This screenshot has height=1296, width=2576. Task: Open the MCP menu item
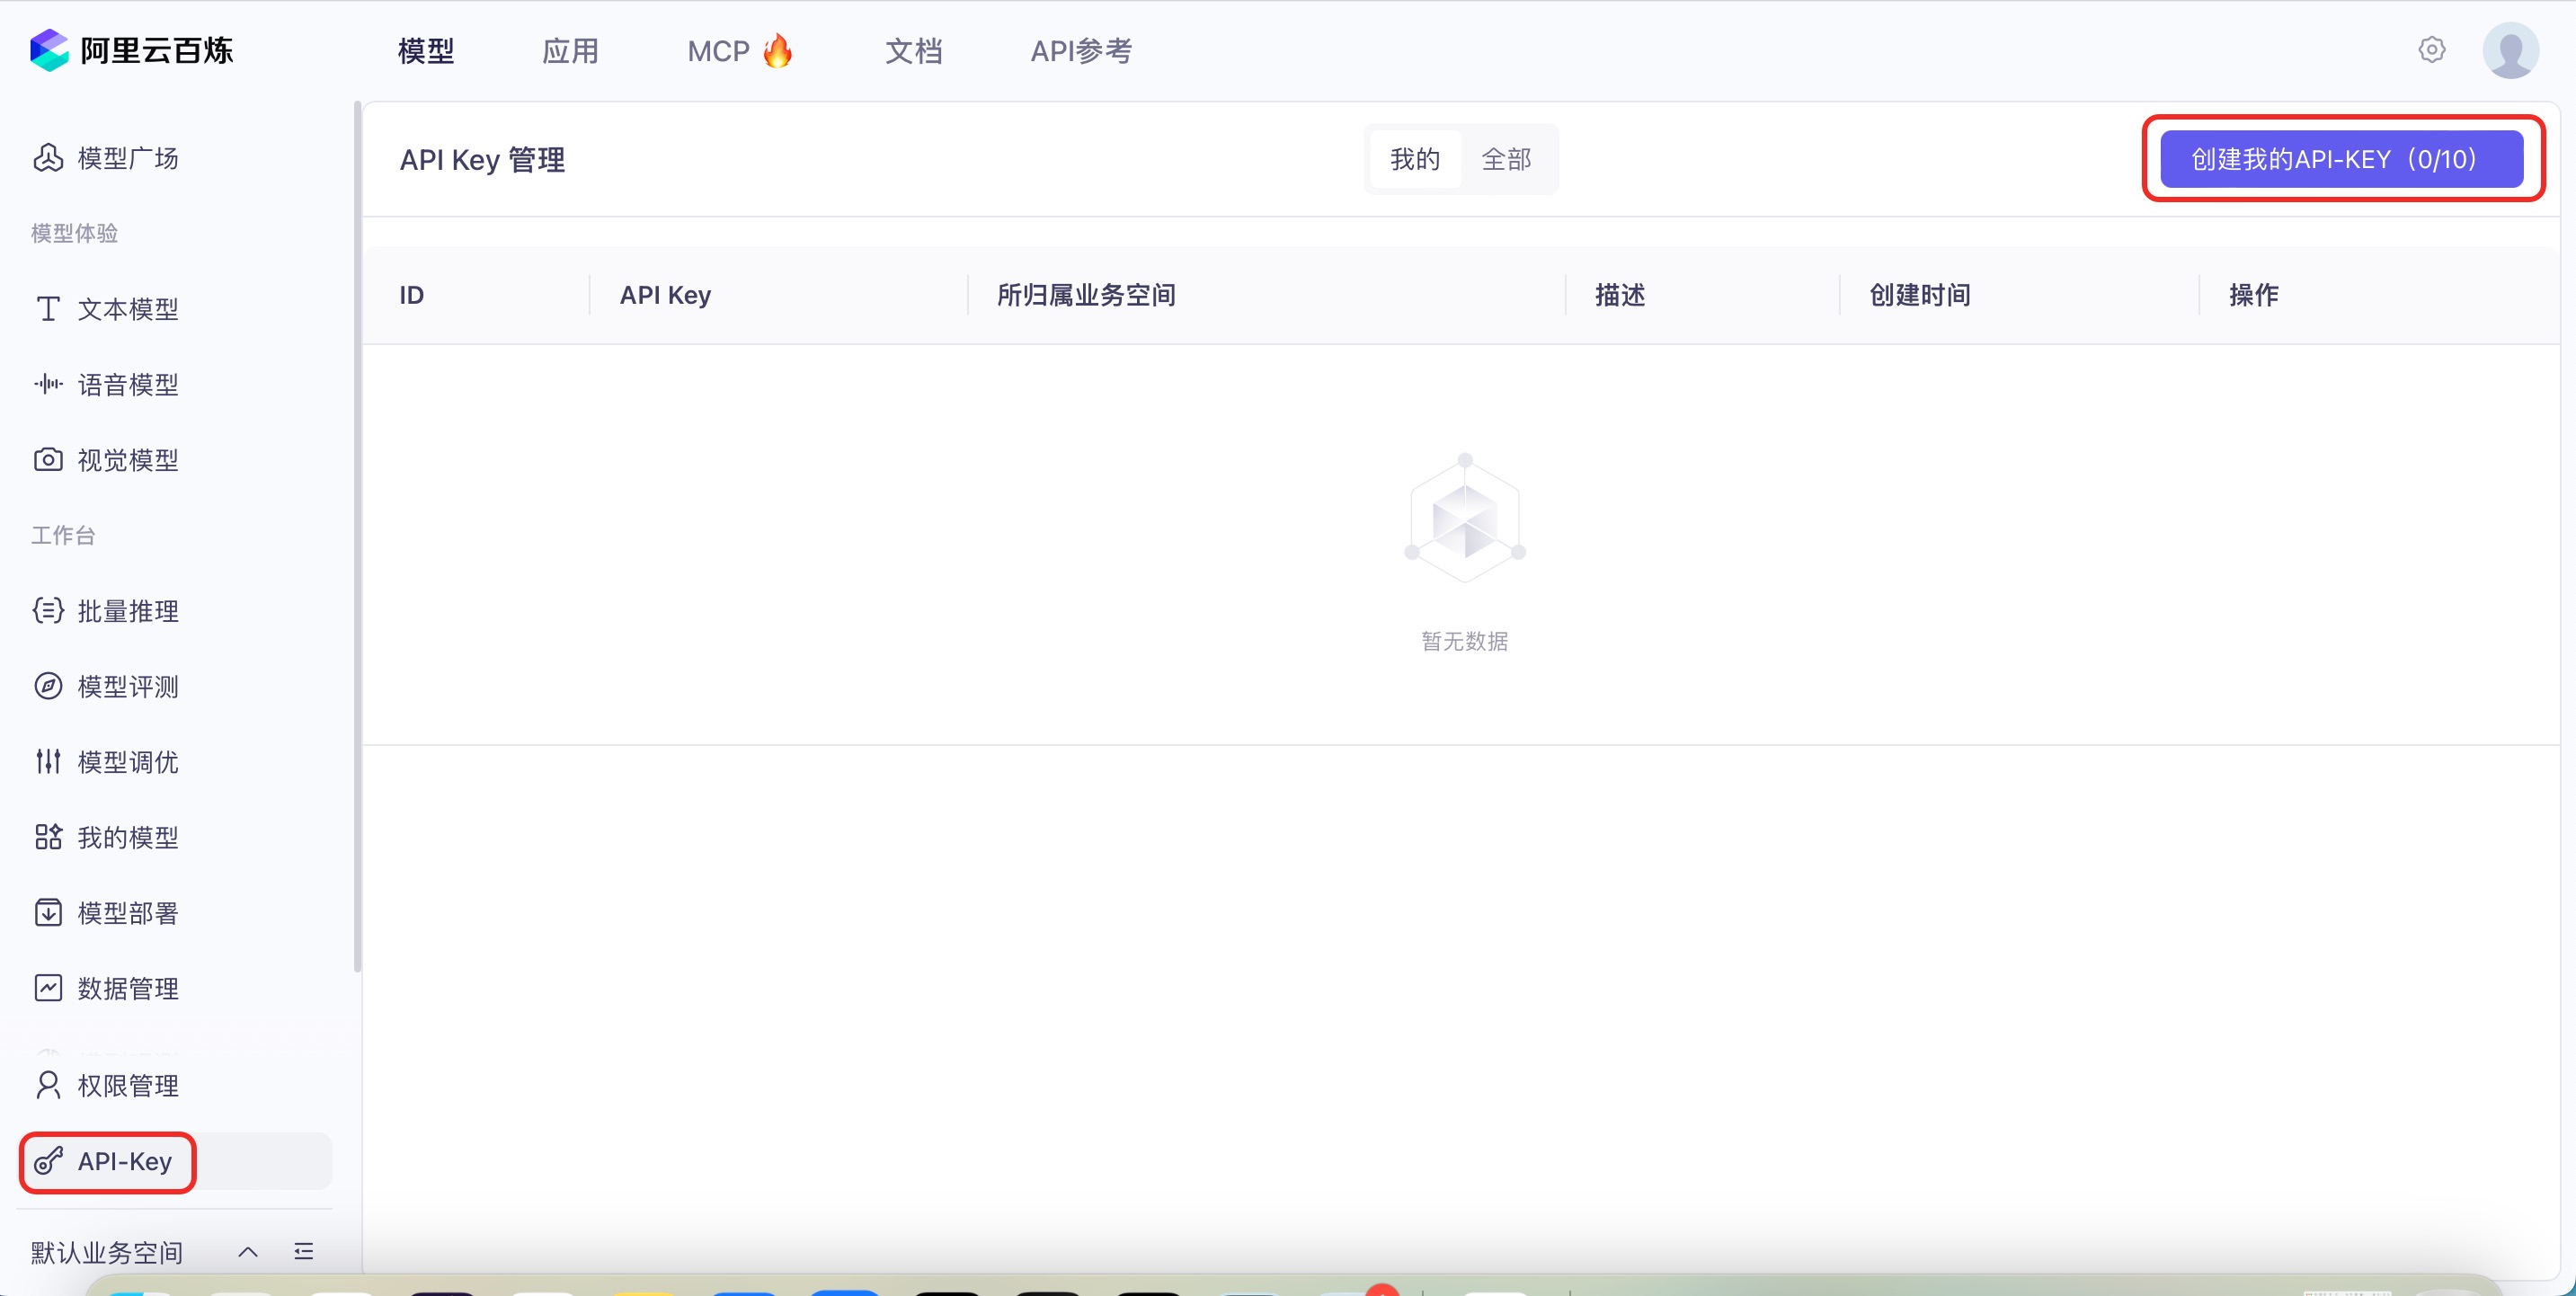(737, 50)
